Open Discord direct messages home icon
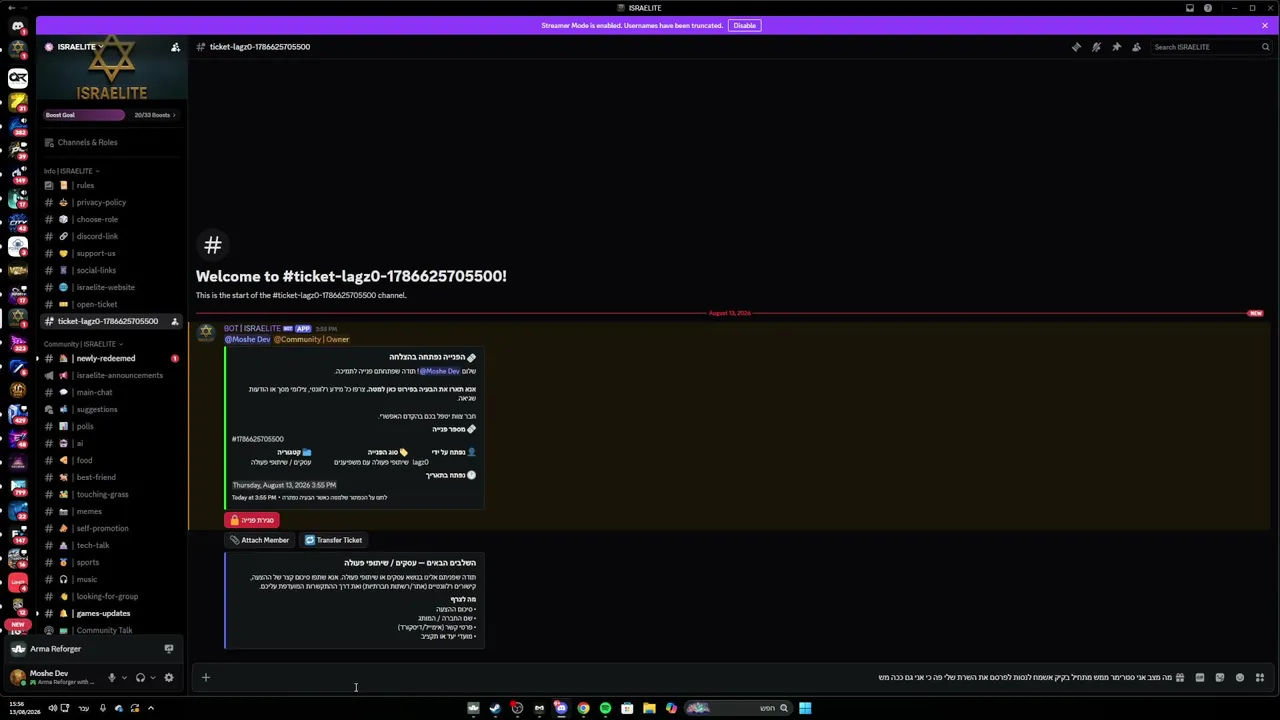1280x720 pixels. click(x=18, y=26)
